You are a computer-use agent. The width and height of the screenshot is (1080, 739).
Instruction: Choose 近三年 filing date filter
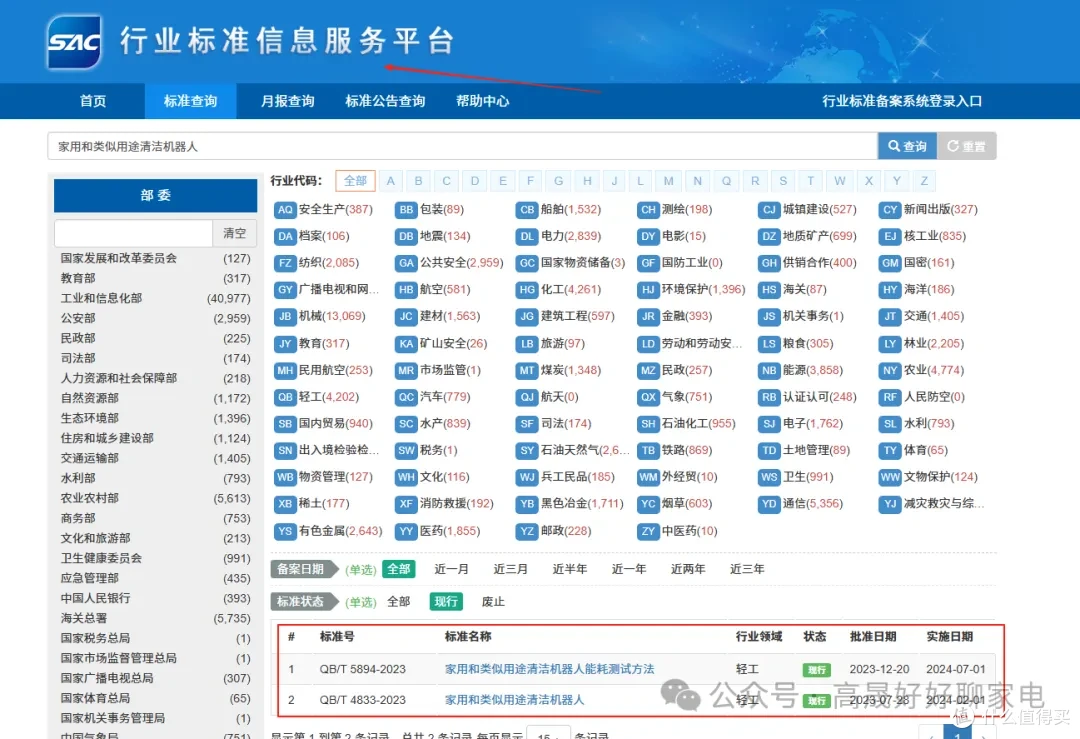pyautogui.click(x=747, y=569)
